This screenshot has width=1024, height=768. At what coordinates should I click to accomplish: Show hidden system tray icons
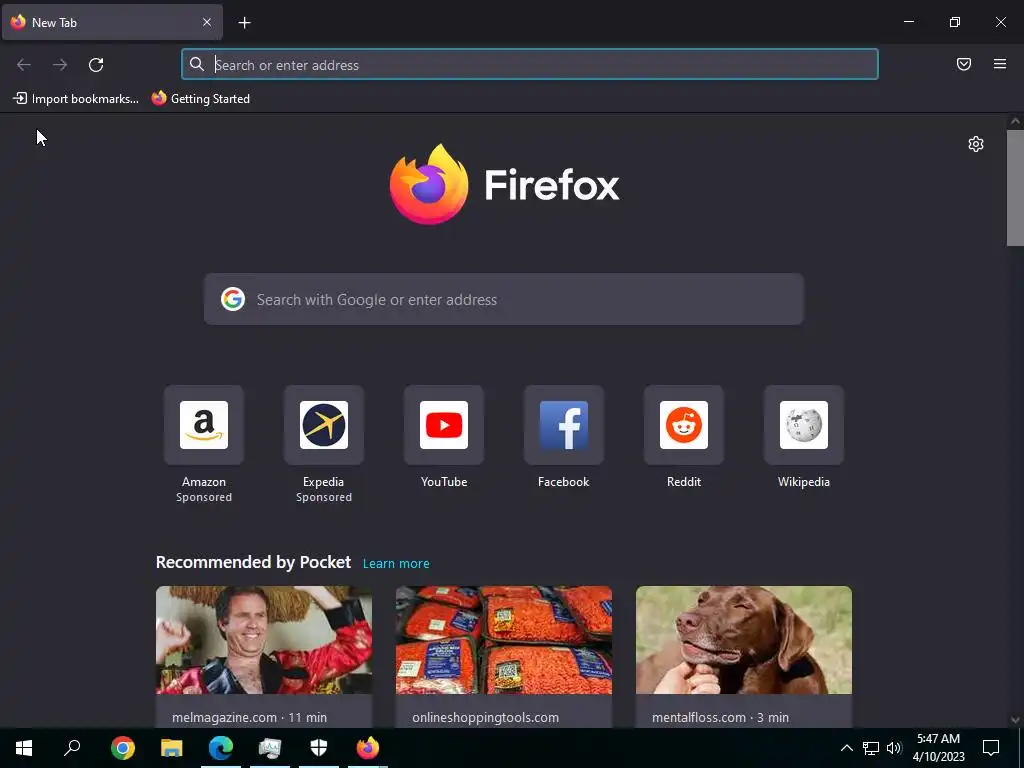[x=846, y=748]
